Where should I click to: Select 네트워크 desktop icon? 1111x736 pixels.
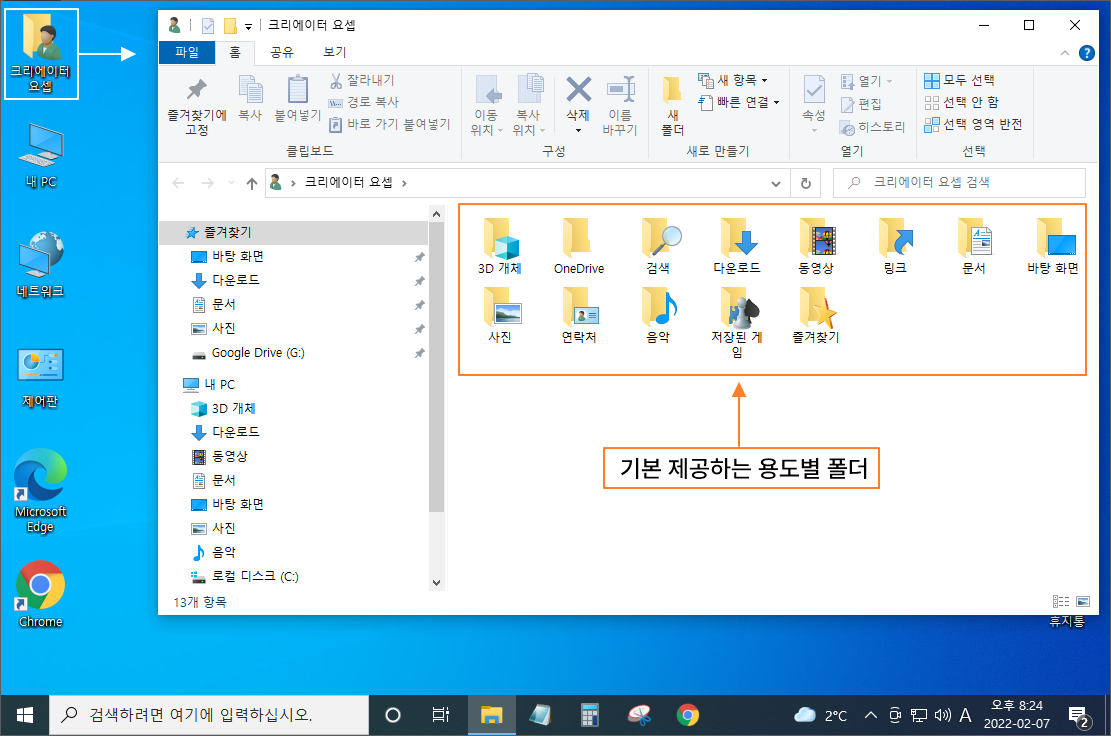click(40, 264)
